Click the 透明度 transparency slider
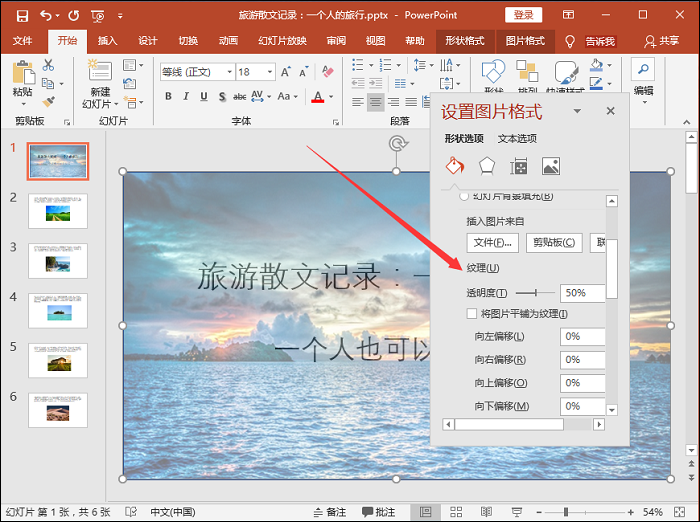 pos(534,293)
